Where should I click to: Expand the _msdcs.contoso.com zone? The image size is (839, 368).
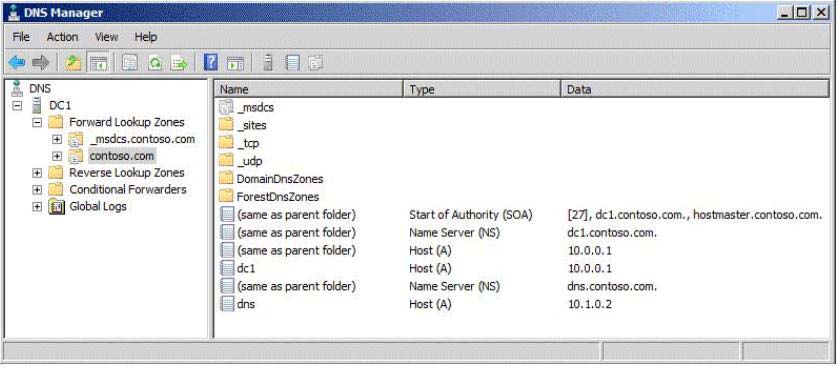coord(57,140)
